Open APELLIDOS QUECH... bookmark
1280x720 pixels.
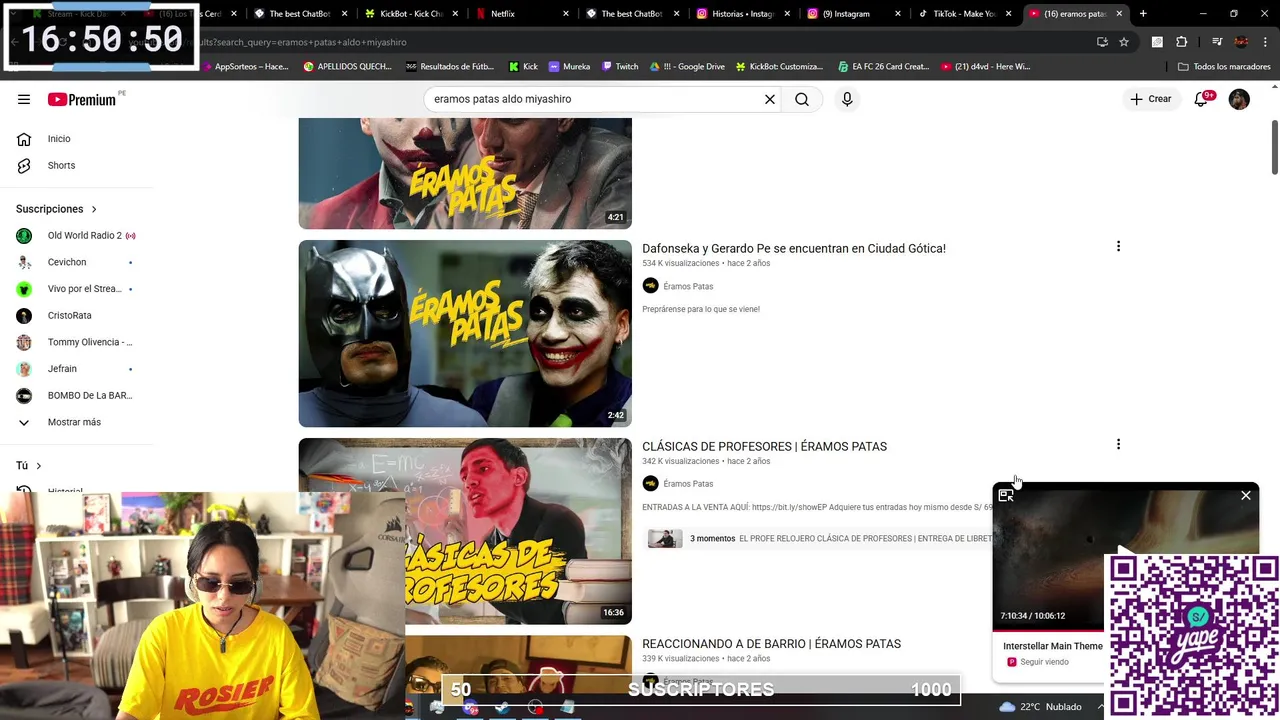pos(347,66)
